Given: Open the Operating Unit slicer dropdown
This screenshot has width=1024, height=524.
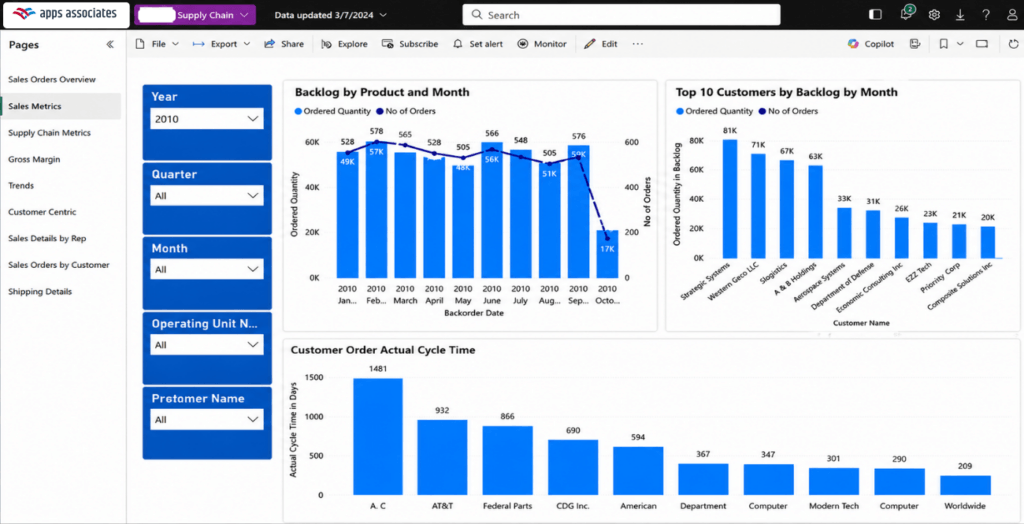Looking at the screenshot, I should [x=207, y=345].
